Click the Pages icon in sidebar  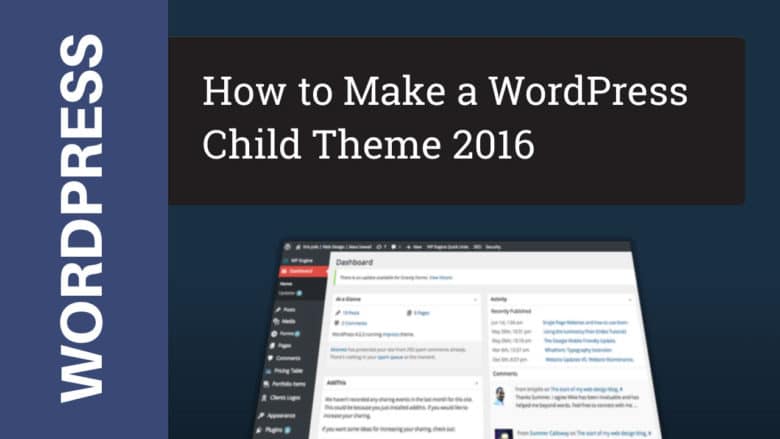[x=272, y=346]
